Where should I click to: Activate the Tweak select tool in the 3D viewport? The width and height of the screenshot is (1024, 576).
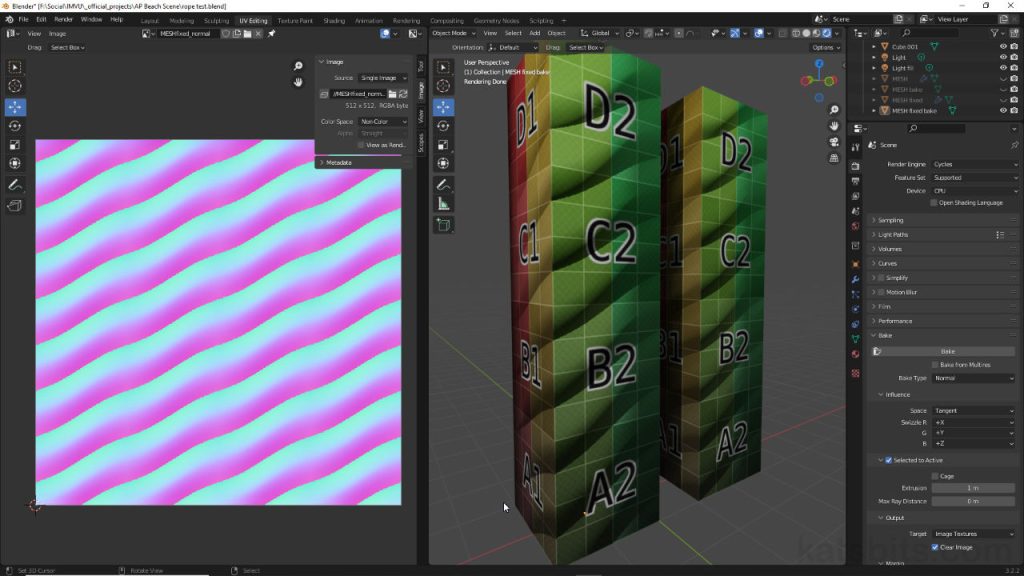tap(444, 66)
